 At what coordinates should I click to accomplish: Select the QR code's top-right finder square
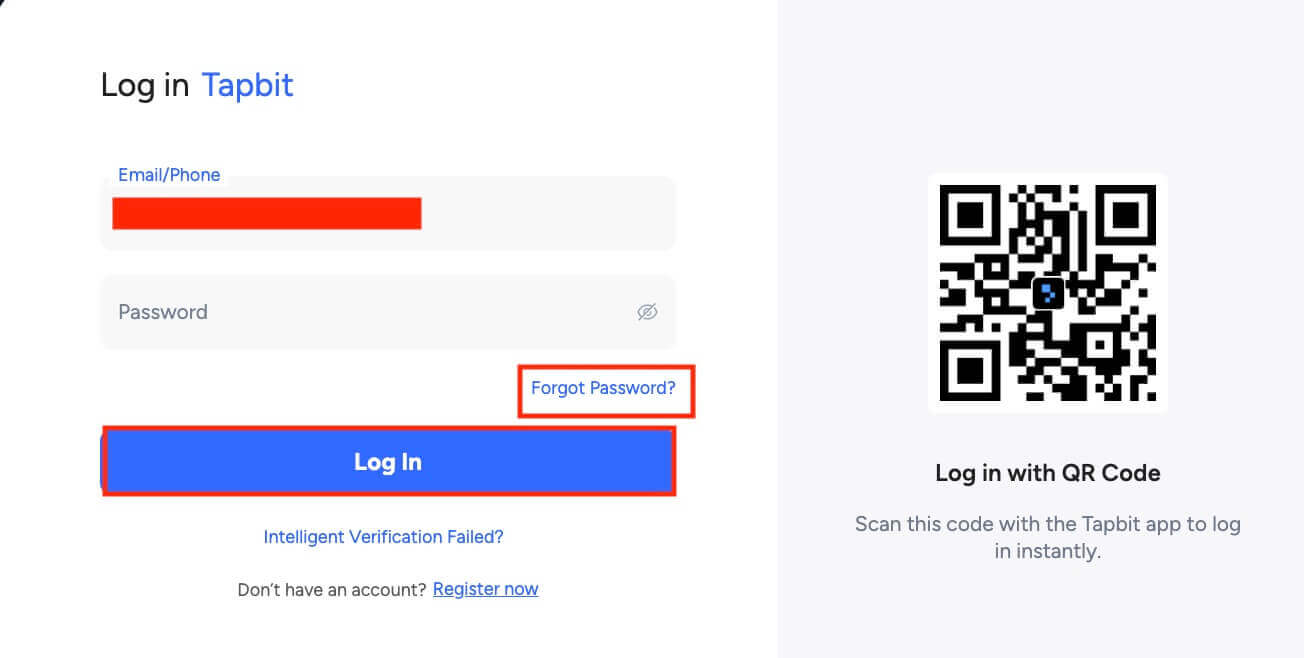click(1126, 214)
